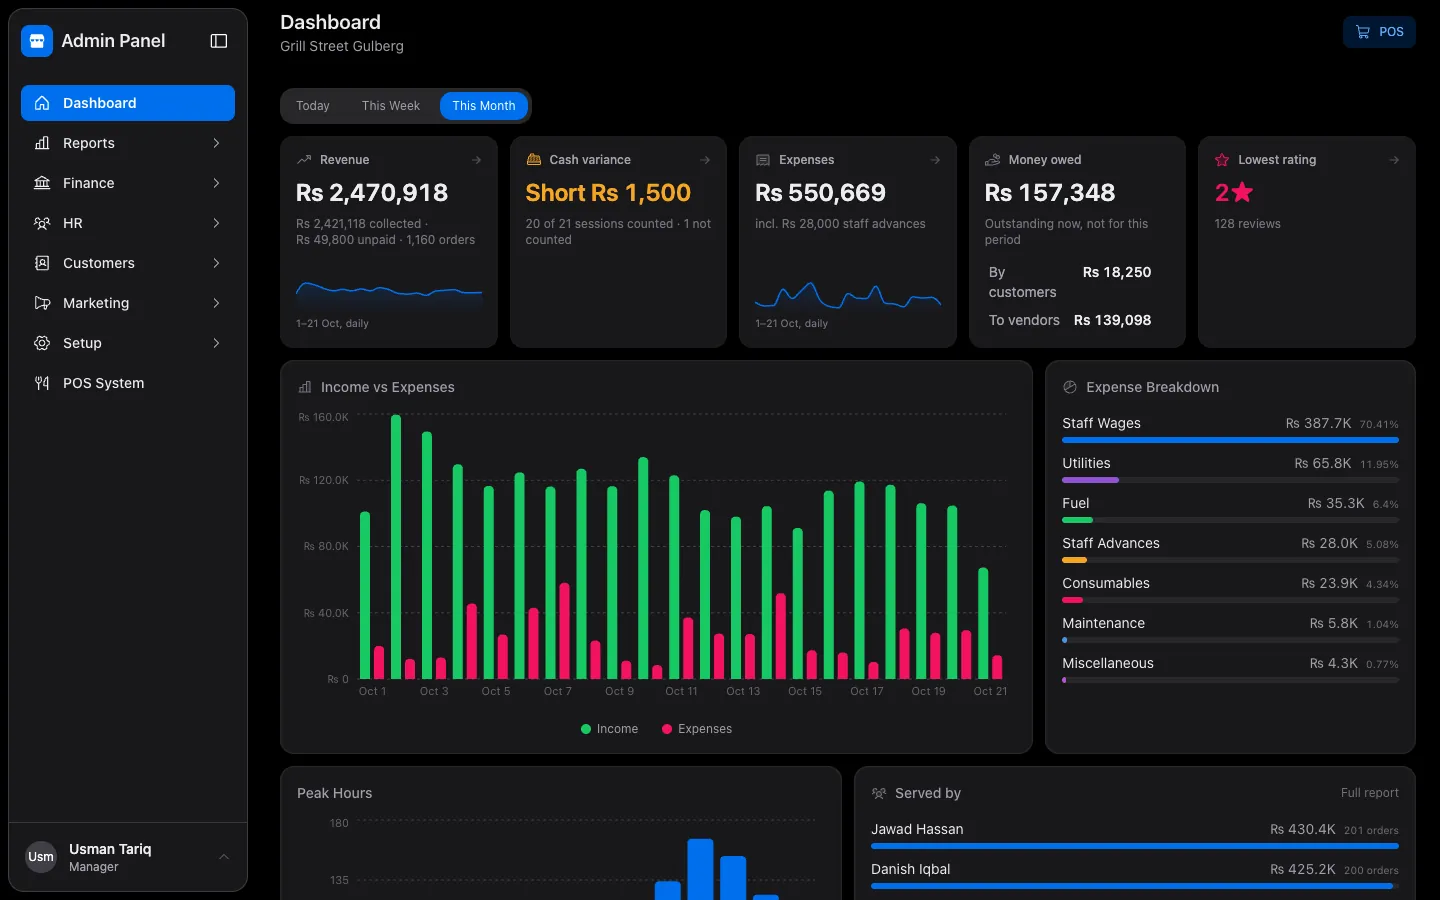Expand the Customers menu chevron

point(216,263)
